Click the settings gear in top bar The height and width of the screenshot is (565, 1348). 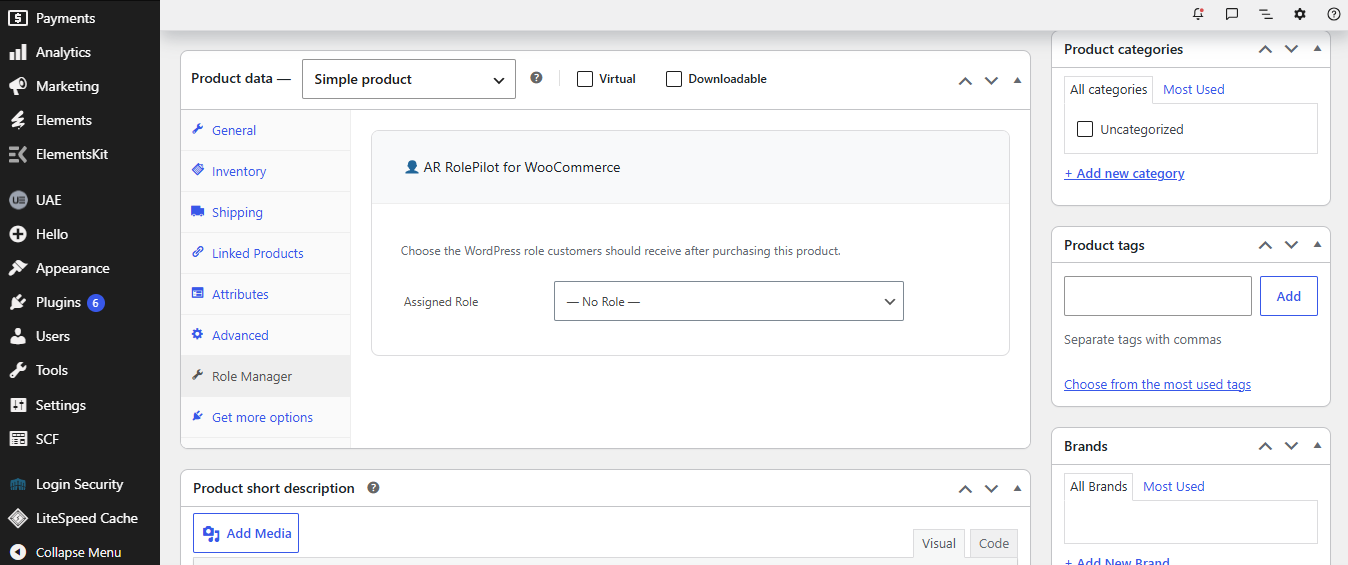(x=1300, y=14)
